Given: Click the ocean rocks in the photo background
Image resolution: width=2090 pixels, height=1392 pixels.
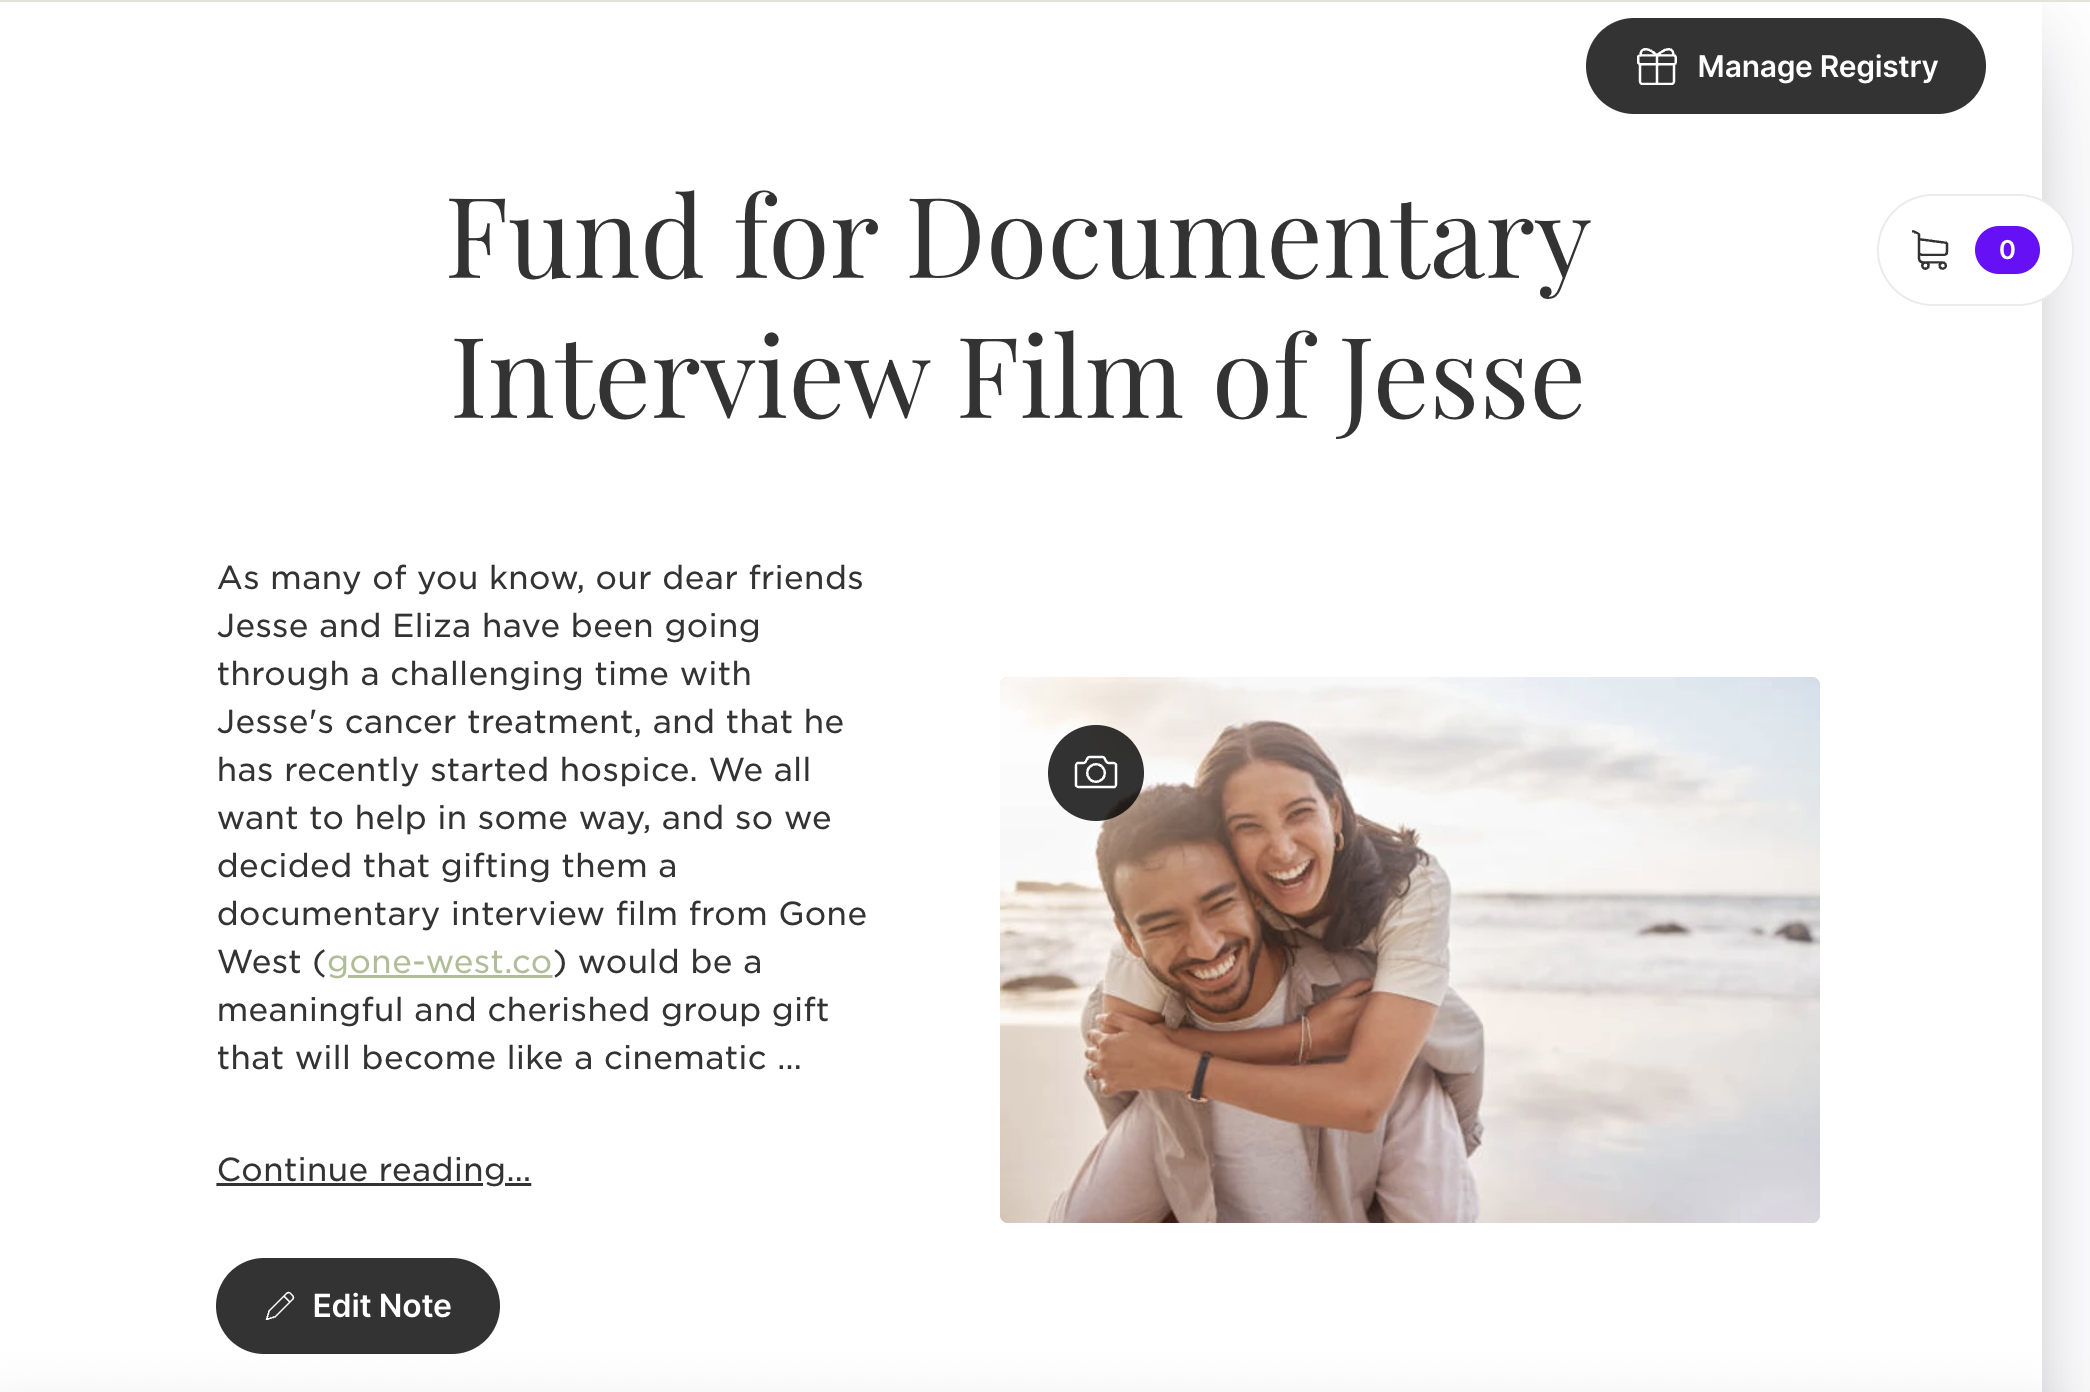Looking at the screenshot, I should coord(1730,932).
